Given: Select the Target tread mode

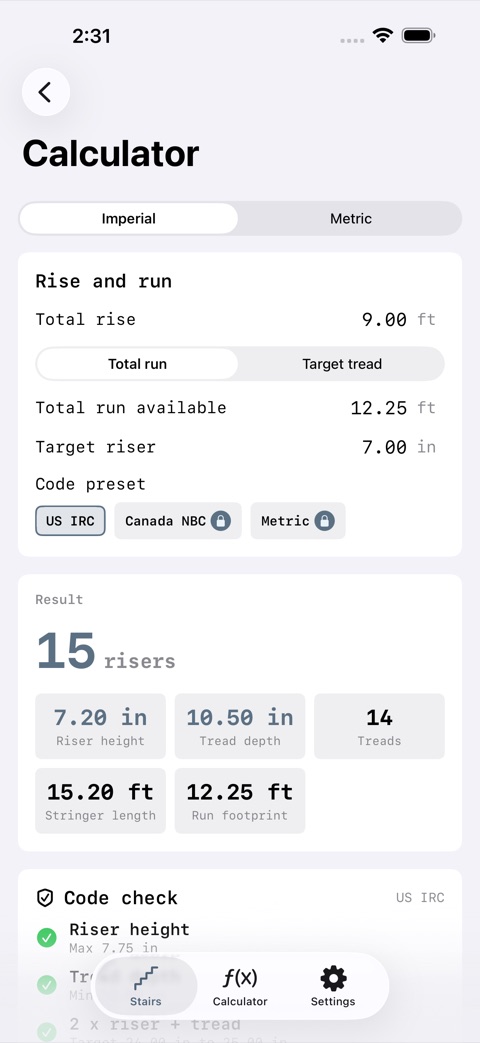Looking at the screenshot, I should tap(342, 364).
